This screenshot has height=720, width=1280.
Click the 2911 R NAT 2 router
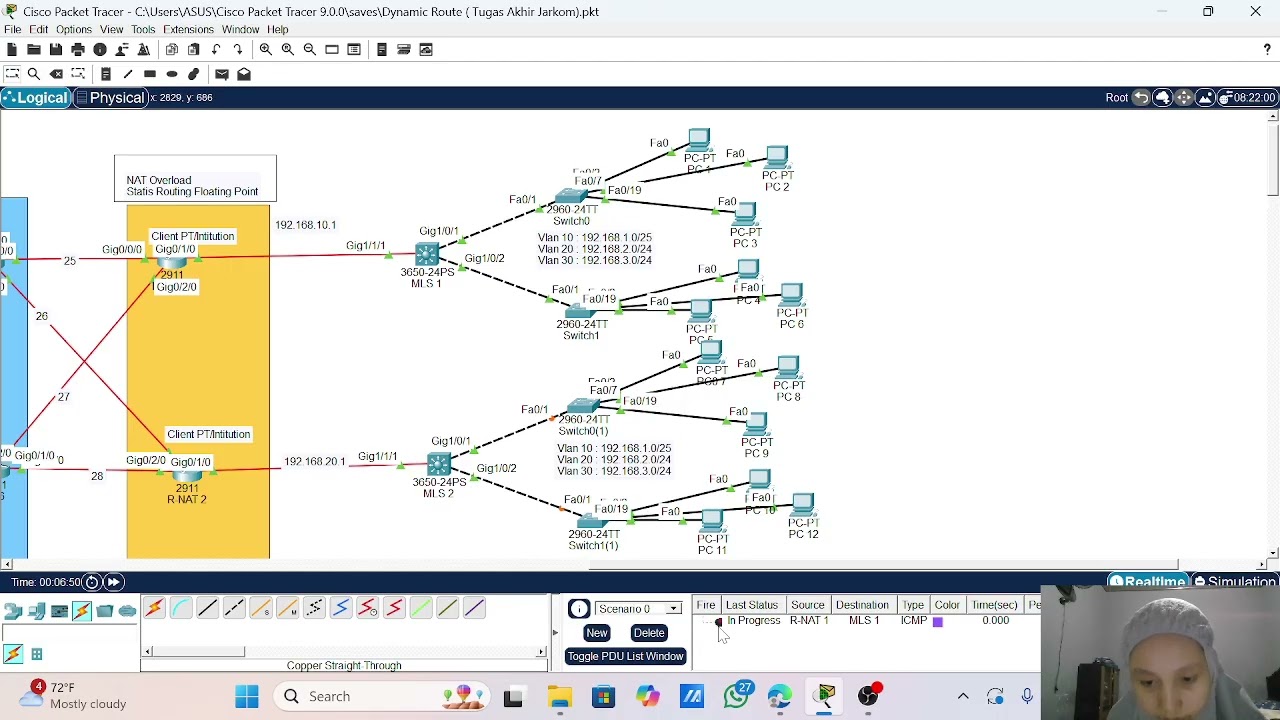coord(187,476)
